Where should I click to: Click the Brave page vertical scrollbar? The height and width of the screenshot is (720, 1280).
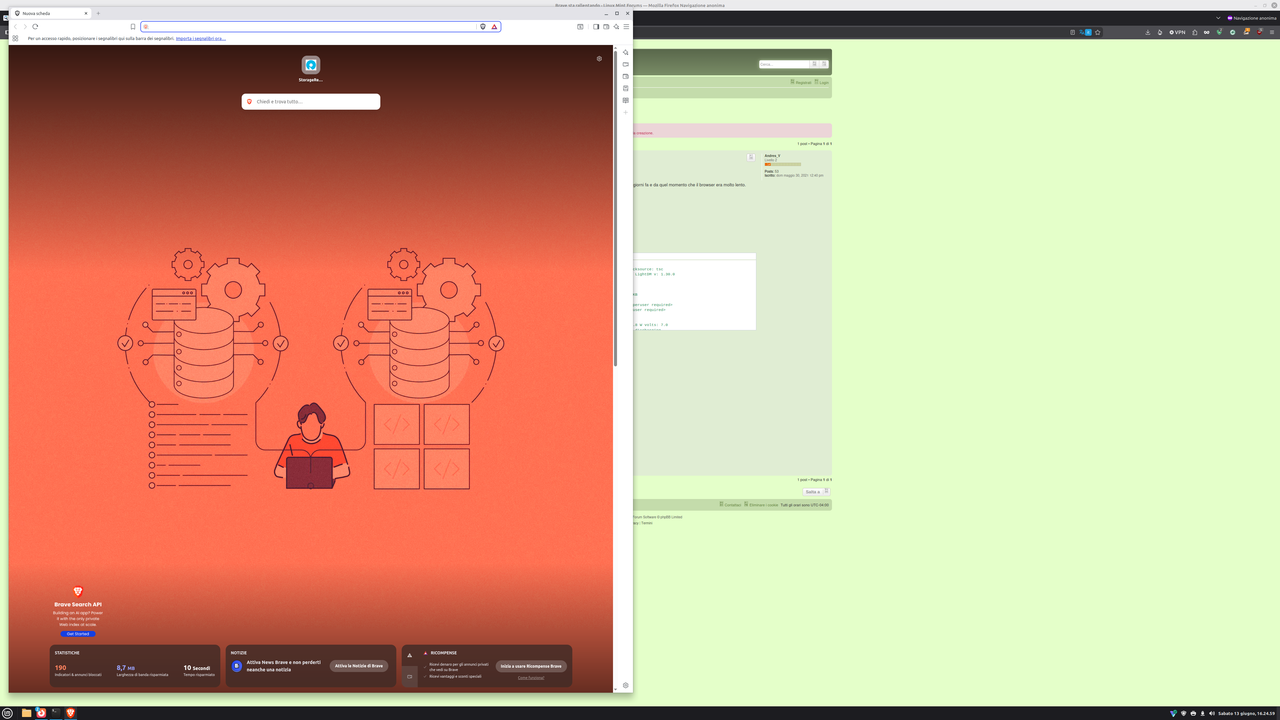(615, 206)
